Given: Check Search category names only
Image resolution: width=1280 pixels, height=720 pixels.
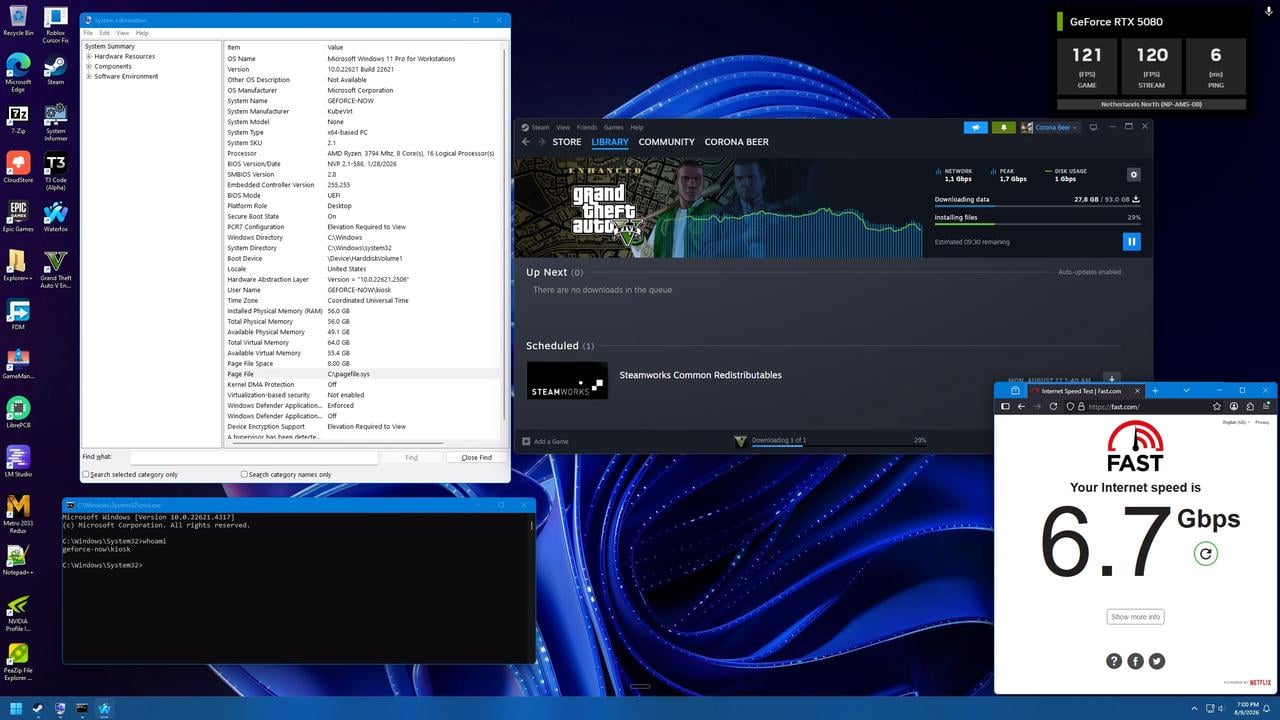Looking at the screenshot, I should (244, 474).
